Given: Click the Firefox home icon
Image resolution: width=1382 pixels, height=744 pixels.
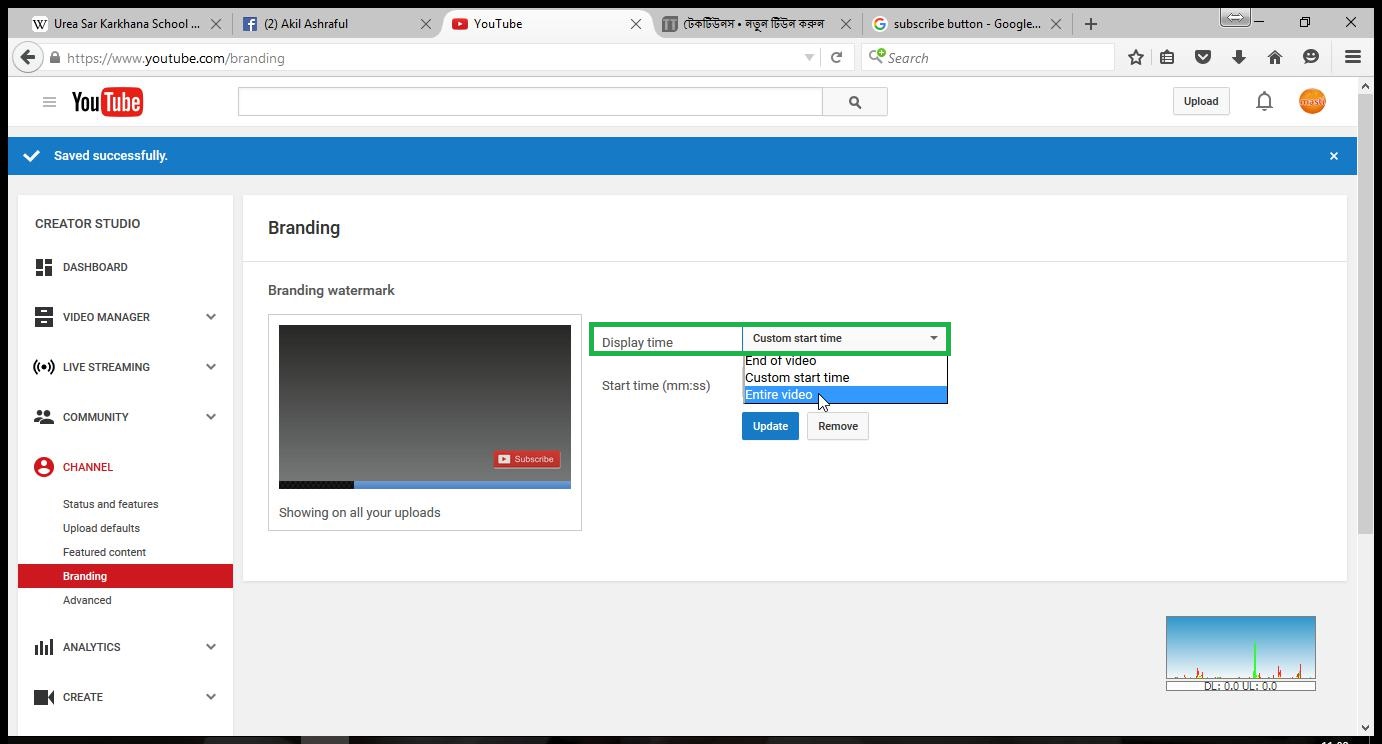Looking at the screenshot, I should pyautogui.click(x=1275, y=58).
